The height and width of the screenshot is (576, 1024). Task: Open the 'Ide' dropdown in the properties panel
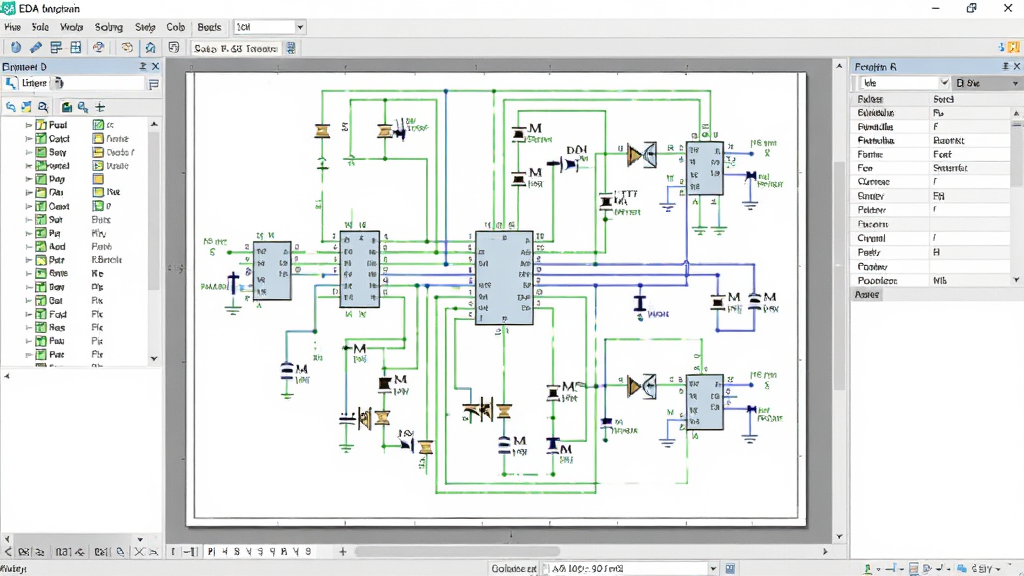(x=944, y=83)
